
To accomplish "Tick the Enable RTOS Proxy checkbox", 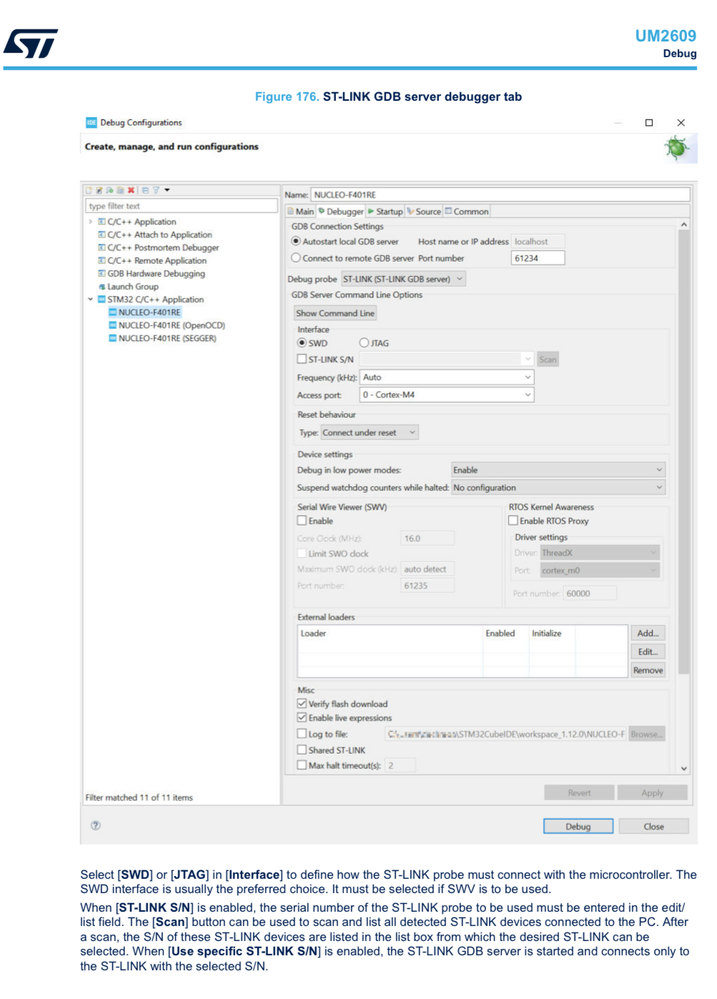I will pos(513,521).
